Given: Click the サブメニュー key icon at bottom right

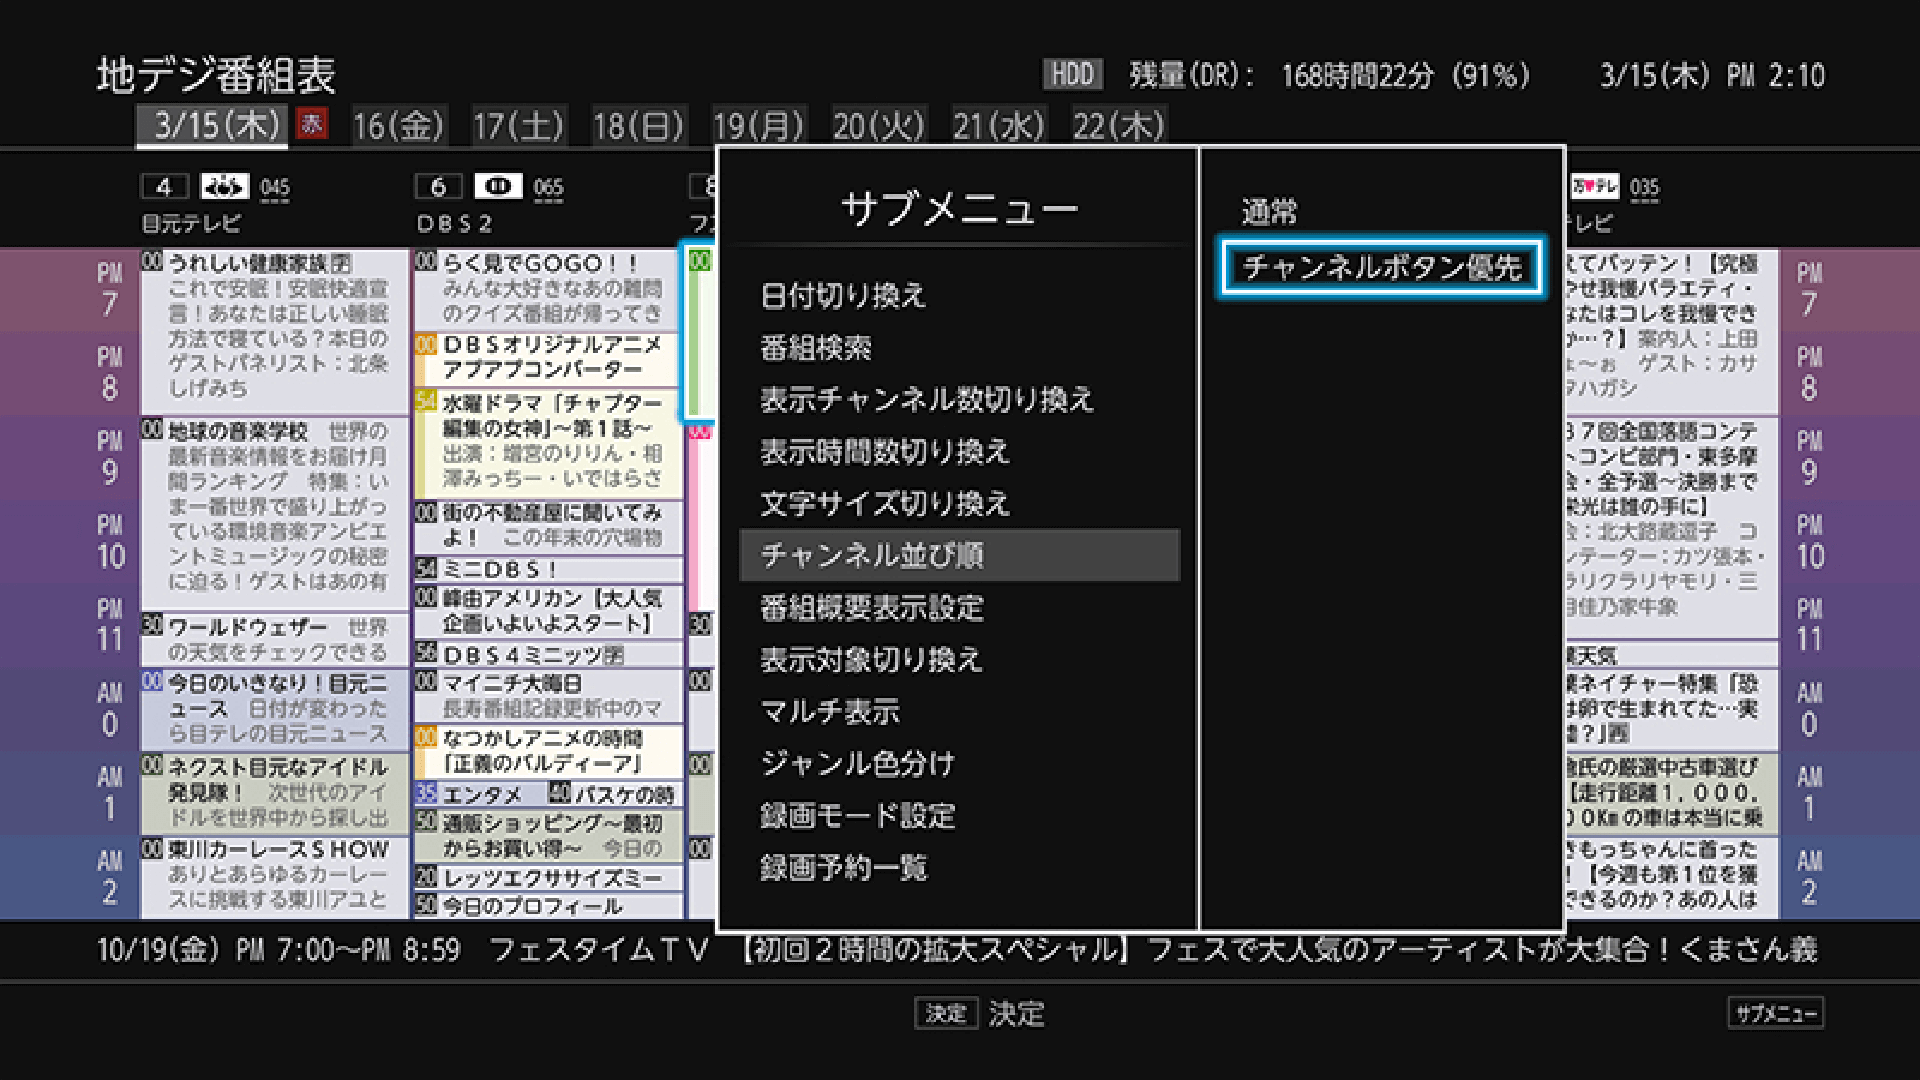Looking at the screenshot, I should (x=1775, y=1013).
